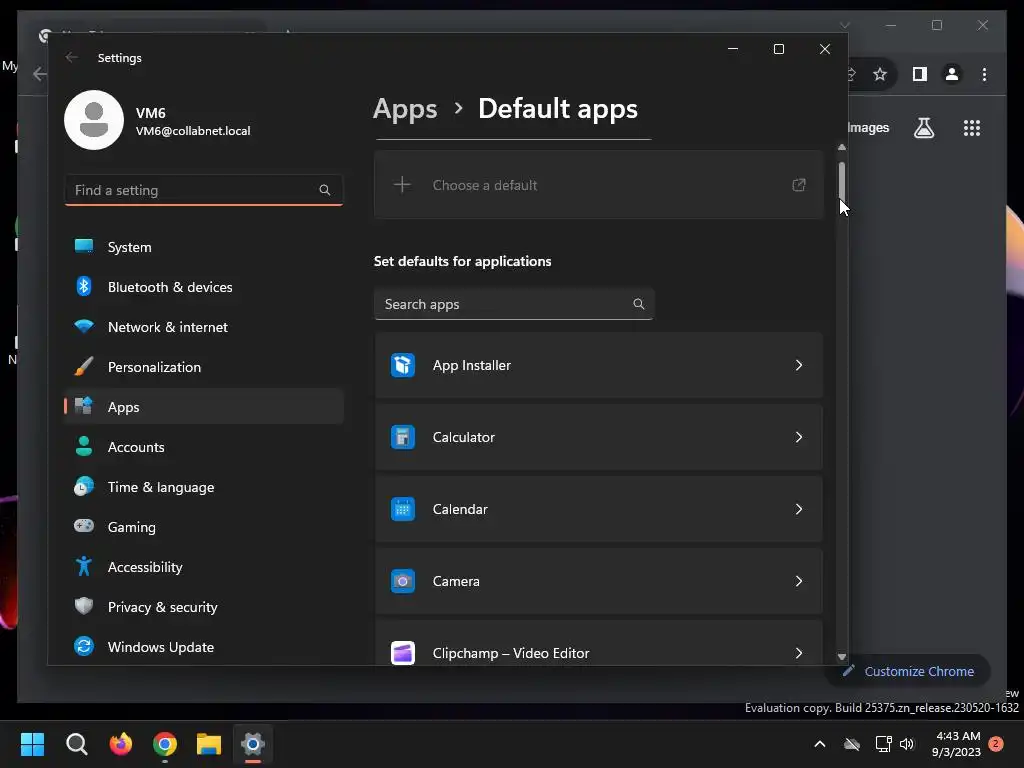
Task: Click the magnifier in Find a setting
Action: tap(325, 190)
